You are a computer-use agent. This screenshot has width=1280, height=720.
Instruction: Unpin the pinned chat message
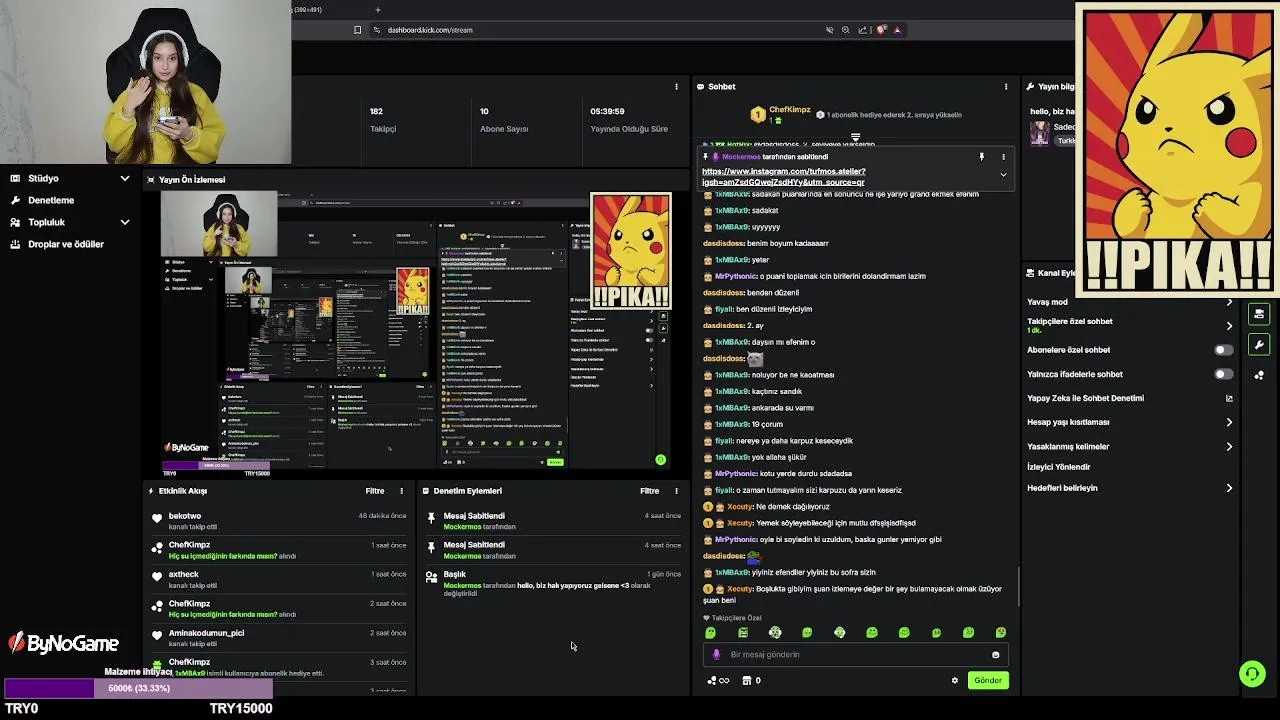tap(981, 157)
